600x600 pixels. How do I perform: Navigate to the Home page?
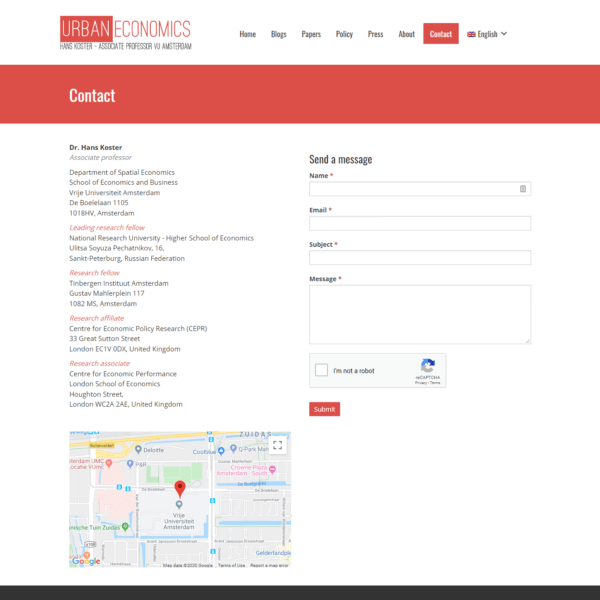(x=247, y=34)
